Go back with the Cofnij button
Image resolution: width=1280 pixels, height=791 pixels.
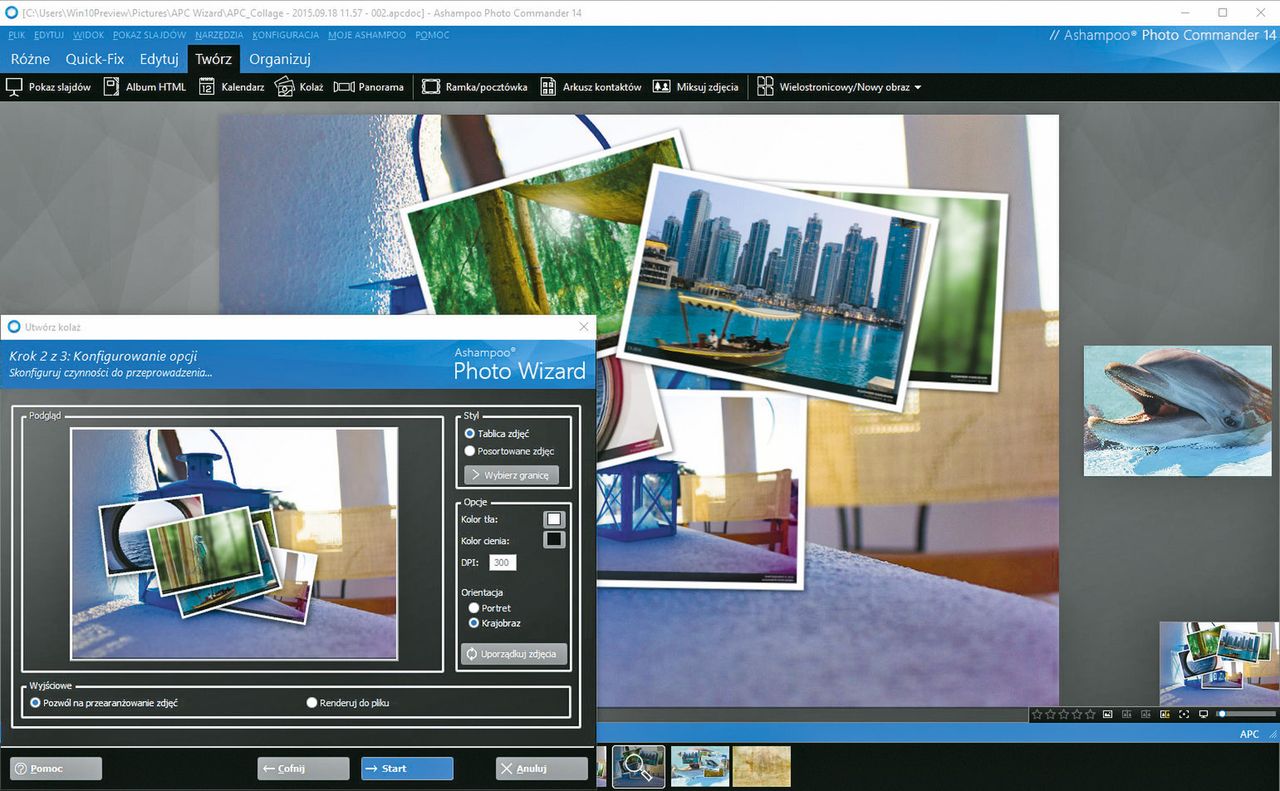(304, 768)
